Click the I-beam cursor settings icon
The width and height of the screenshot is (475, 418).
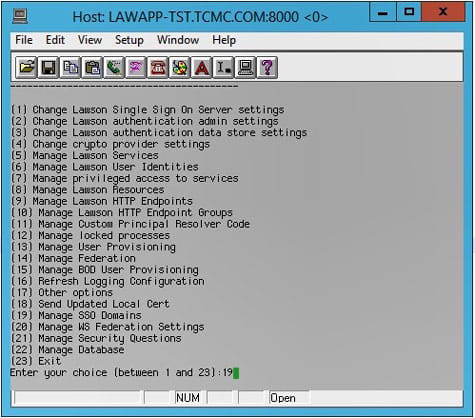point(223,68)
